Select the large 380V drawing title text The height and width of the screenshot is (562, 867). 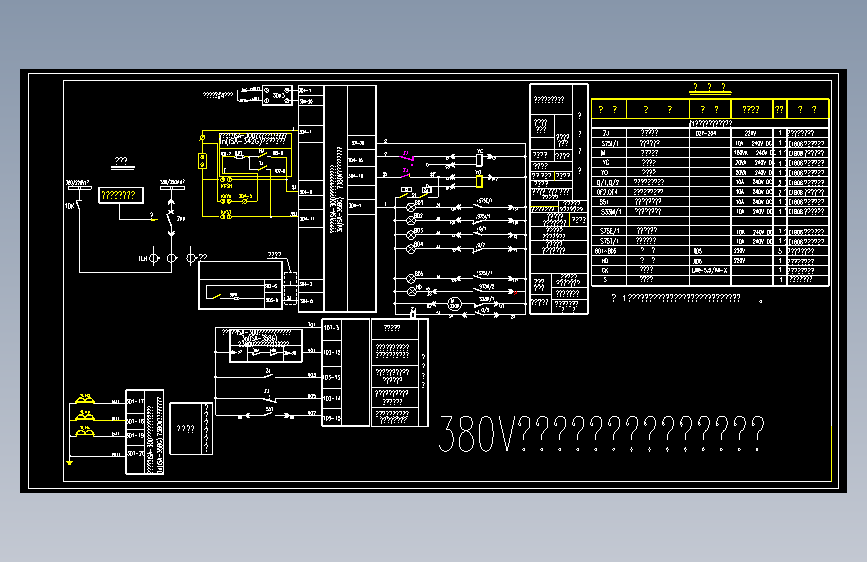pyautogui.click(x=602, y=434)
